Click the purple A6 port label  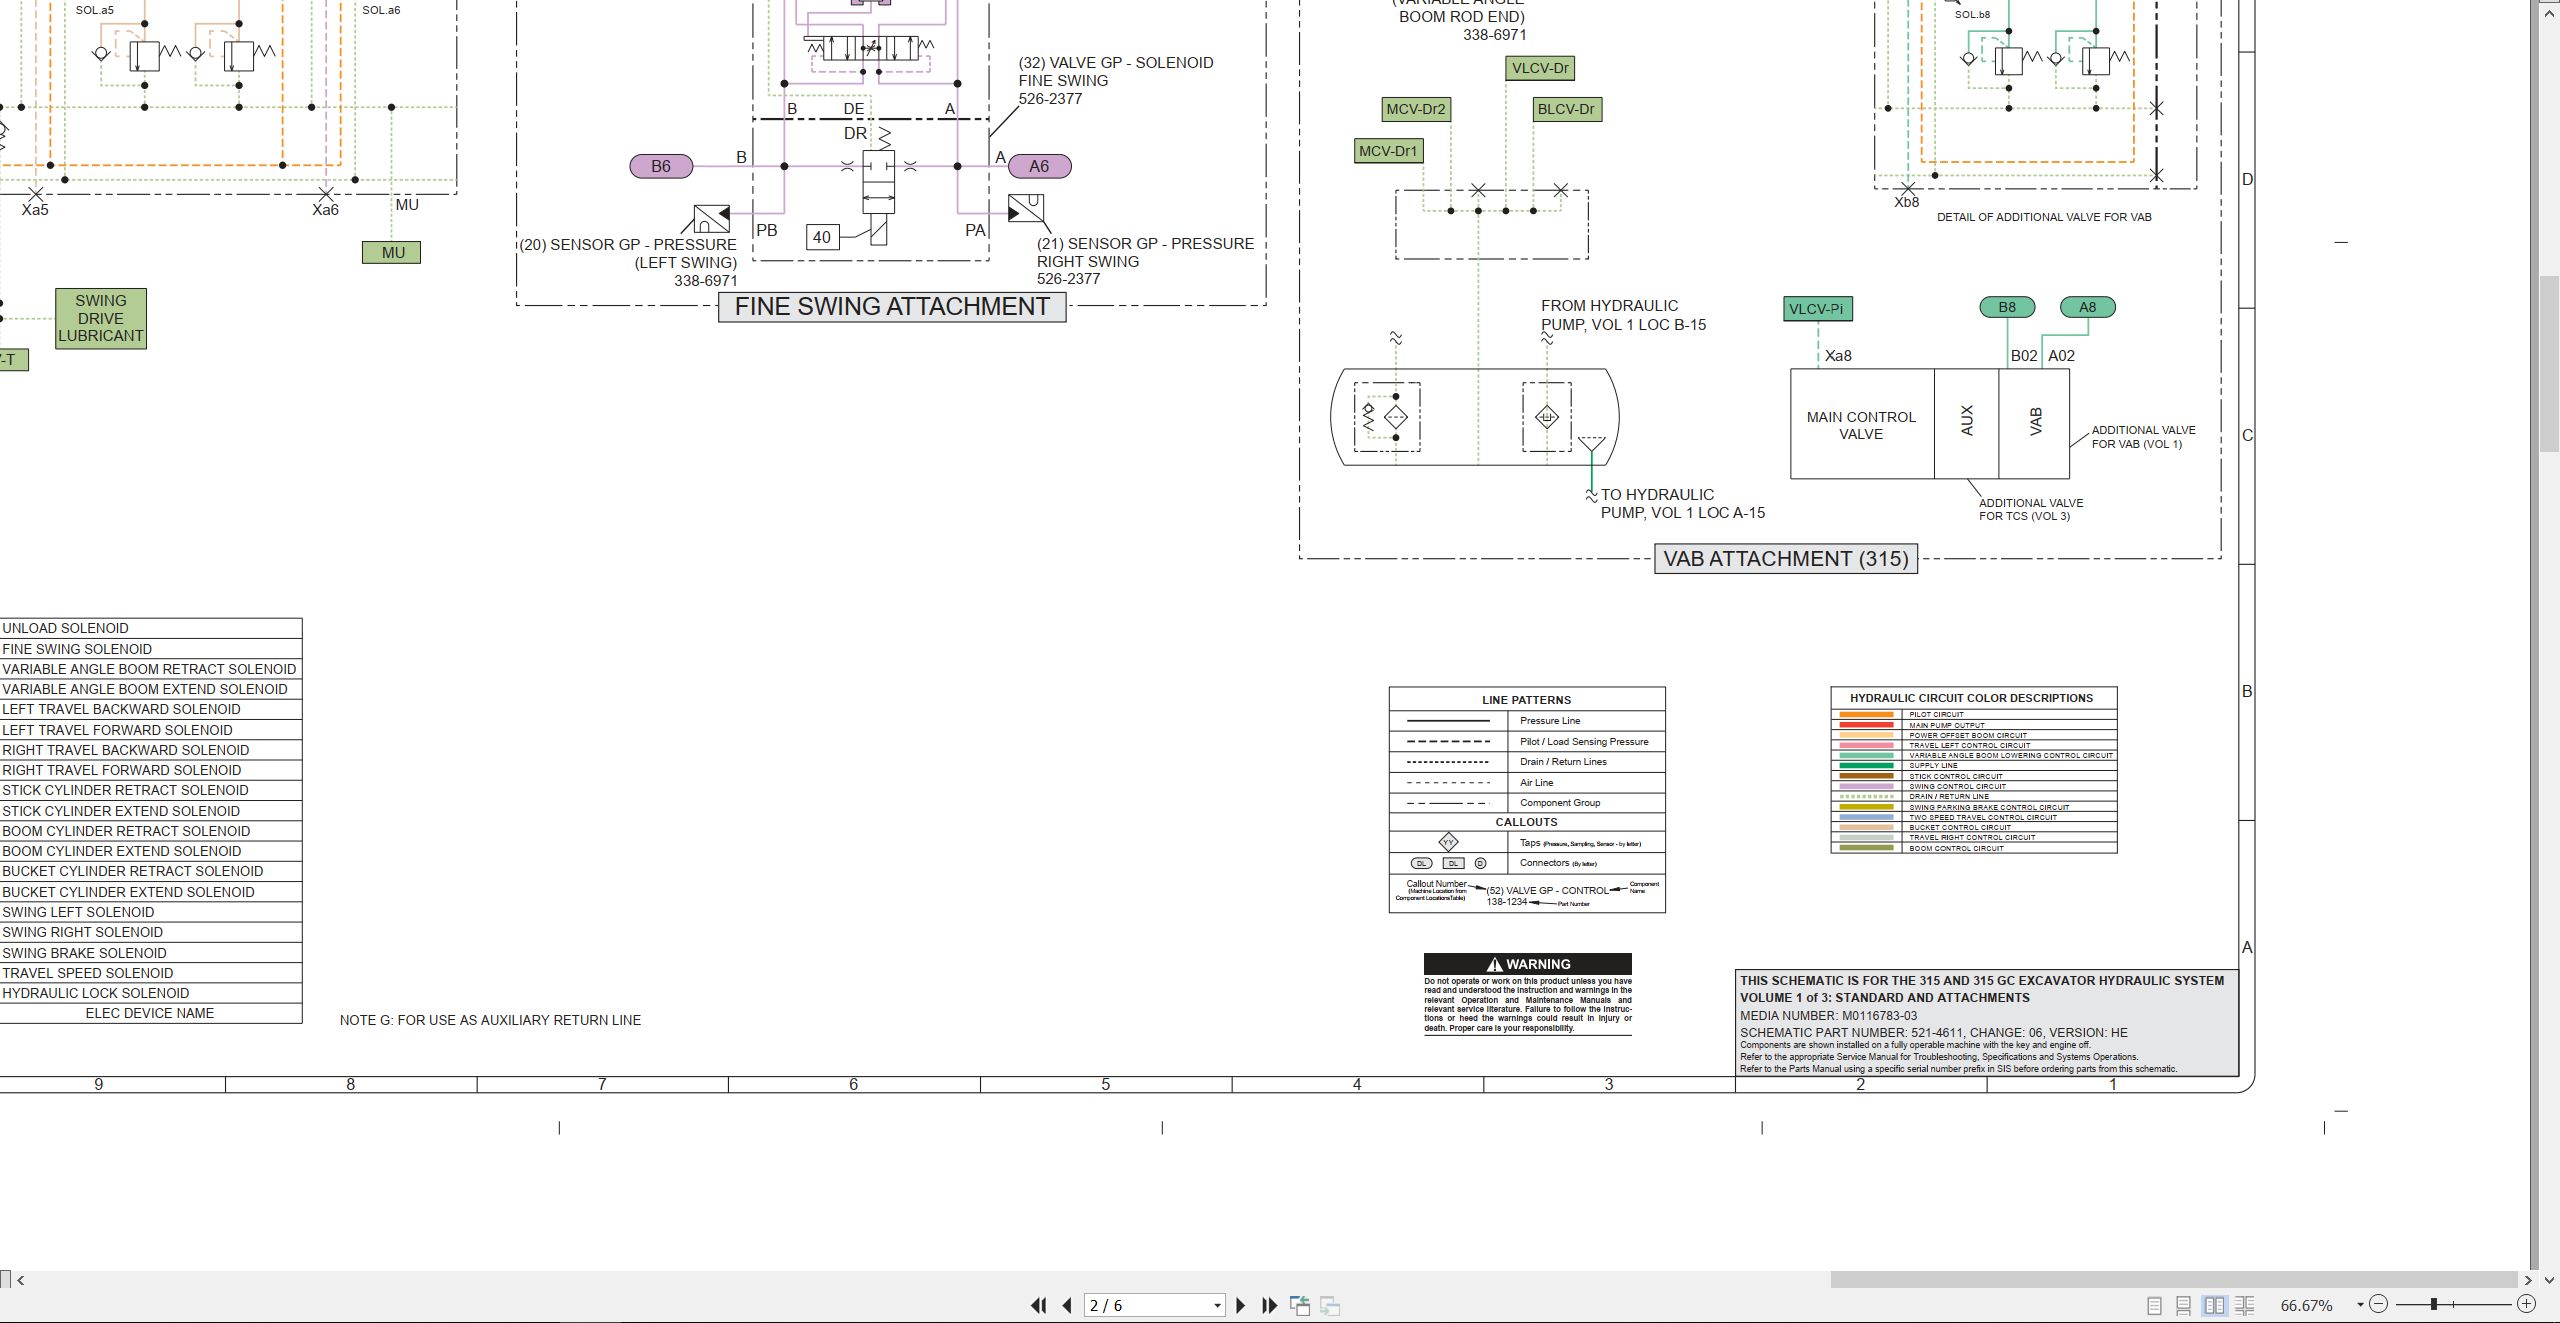pyautogui.click(x=1039, y=166)
